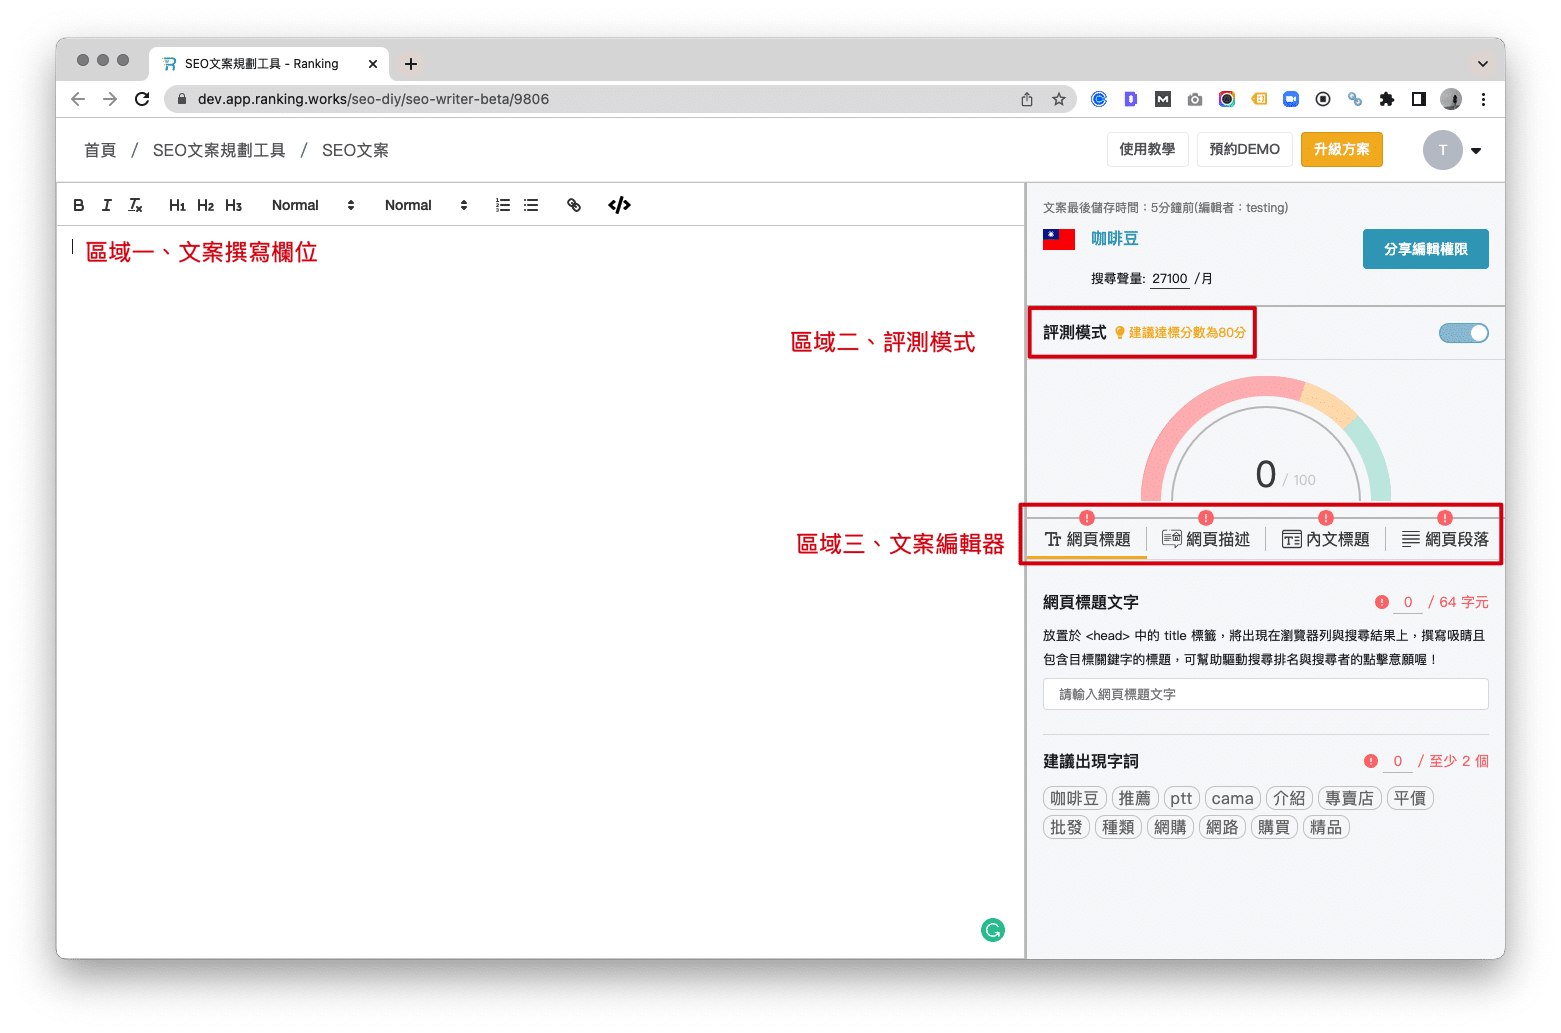Viewport: 1561px width, 1033px height.
Task: Click the 網頁標題文字 input field
Action: tap(1265, 694)
